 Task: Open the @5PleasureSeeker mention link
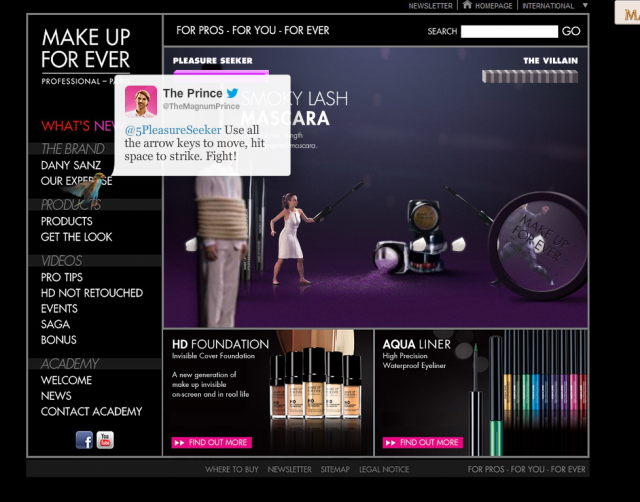click(x=172, y=130)
